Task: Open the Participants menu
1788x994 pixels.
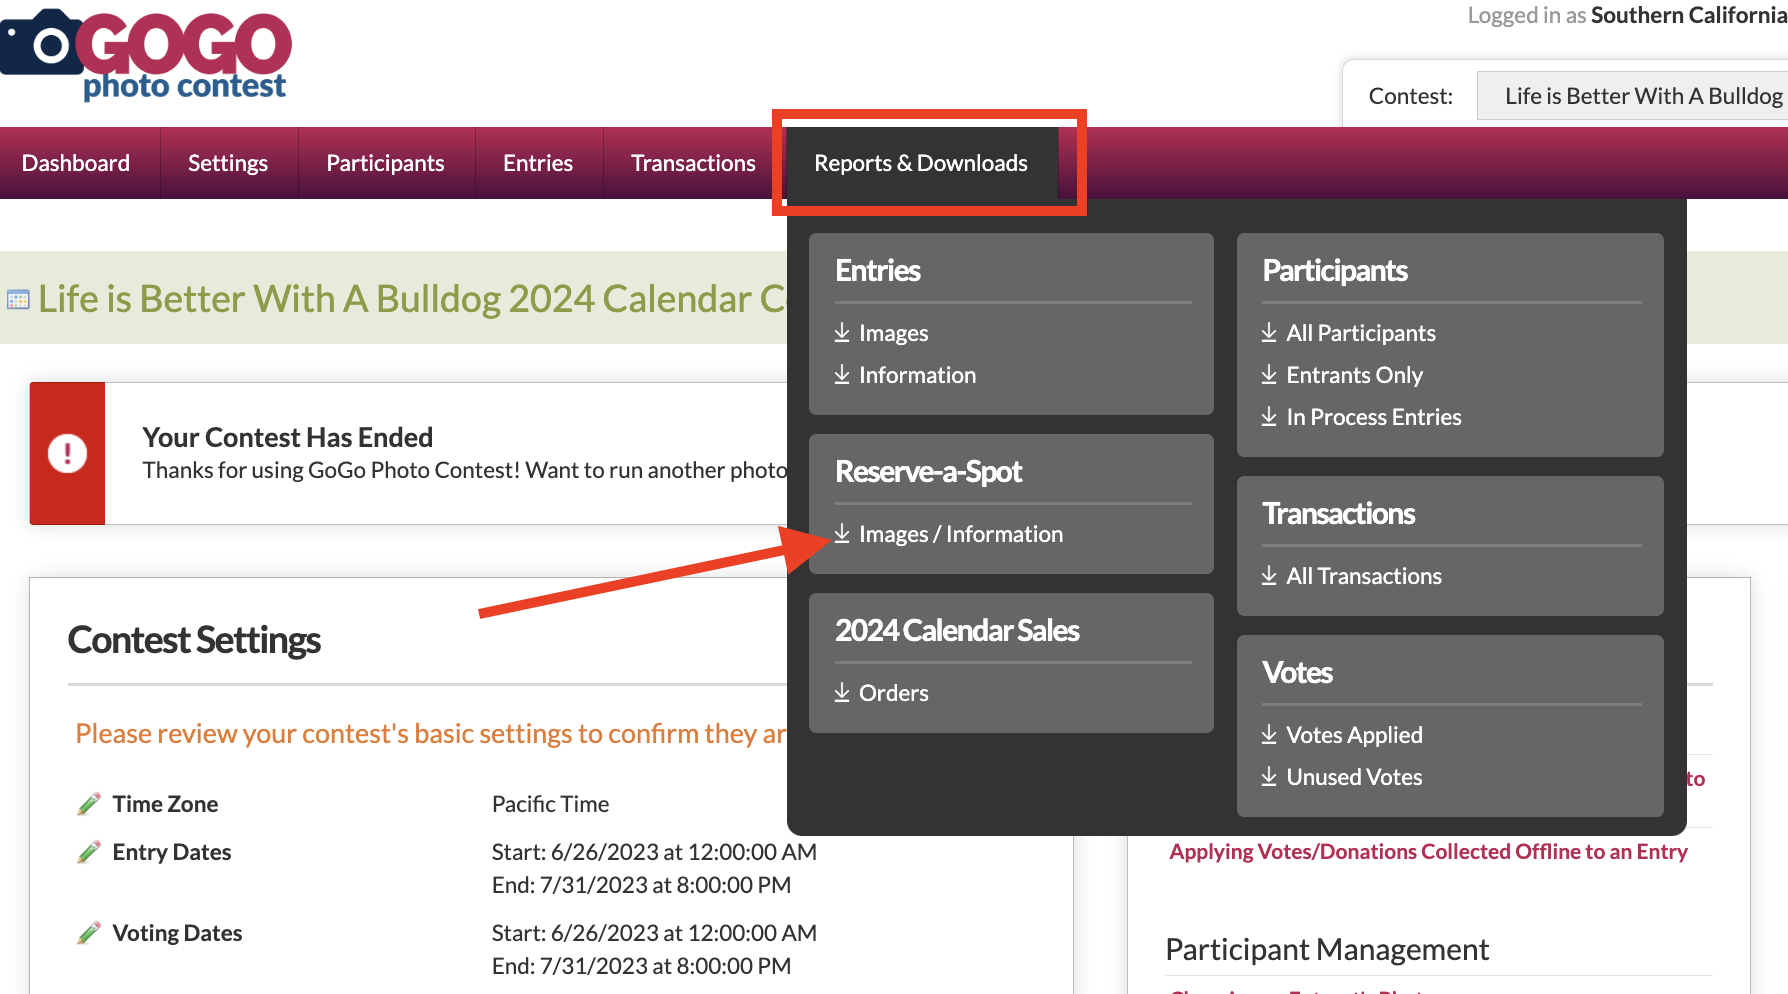Action: [385, 163]
